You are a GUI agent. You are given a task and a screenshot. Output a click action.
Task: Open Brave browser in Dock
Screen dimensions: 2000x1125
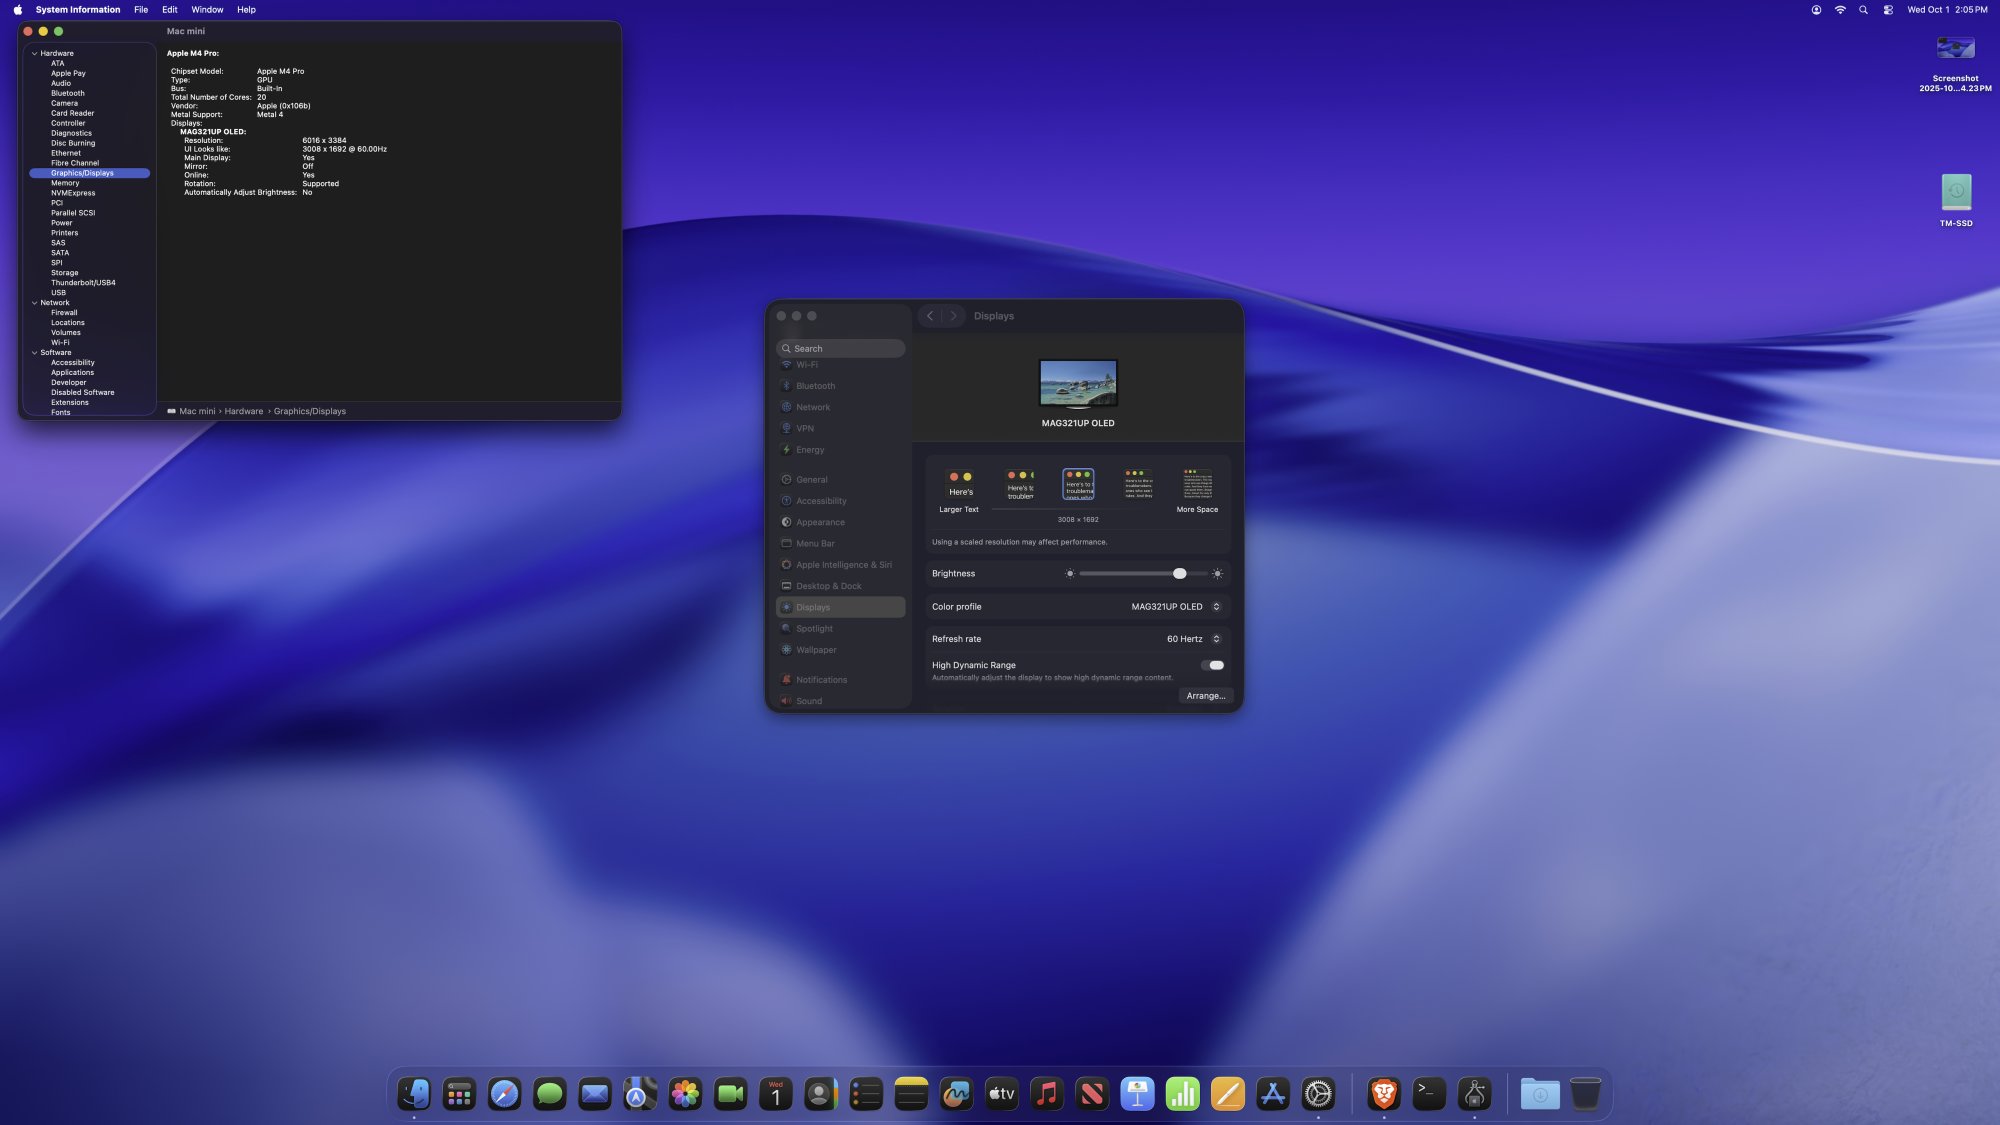pyautogui.click(x=1384, y=1094)
